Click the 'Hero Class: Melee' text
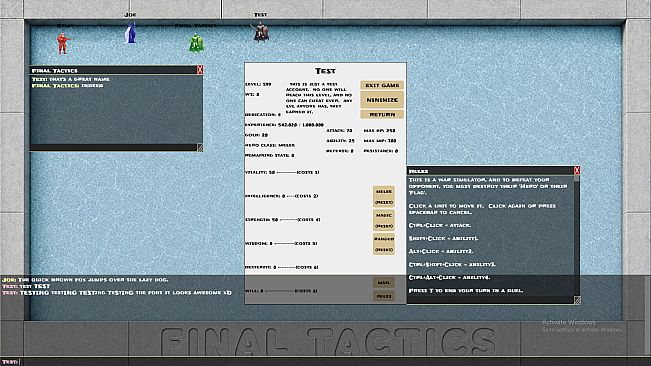 coord(270,145)
